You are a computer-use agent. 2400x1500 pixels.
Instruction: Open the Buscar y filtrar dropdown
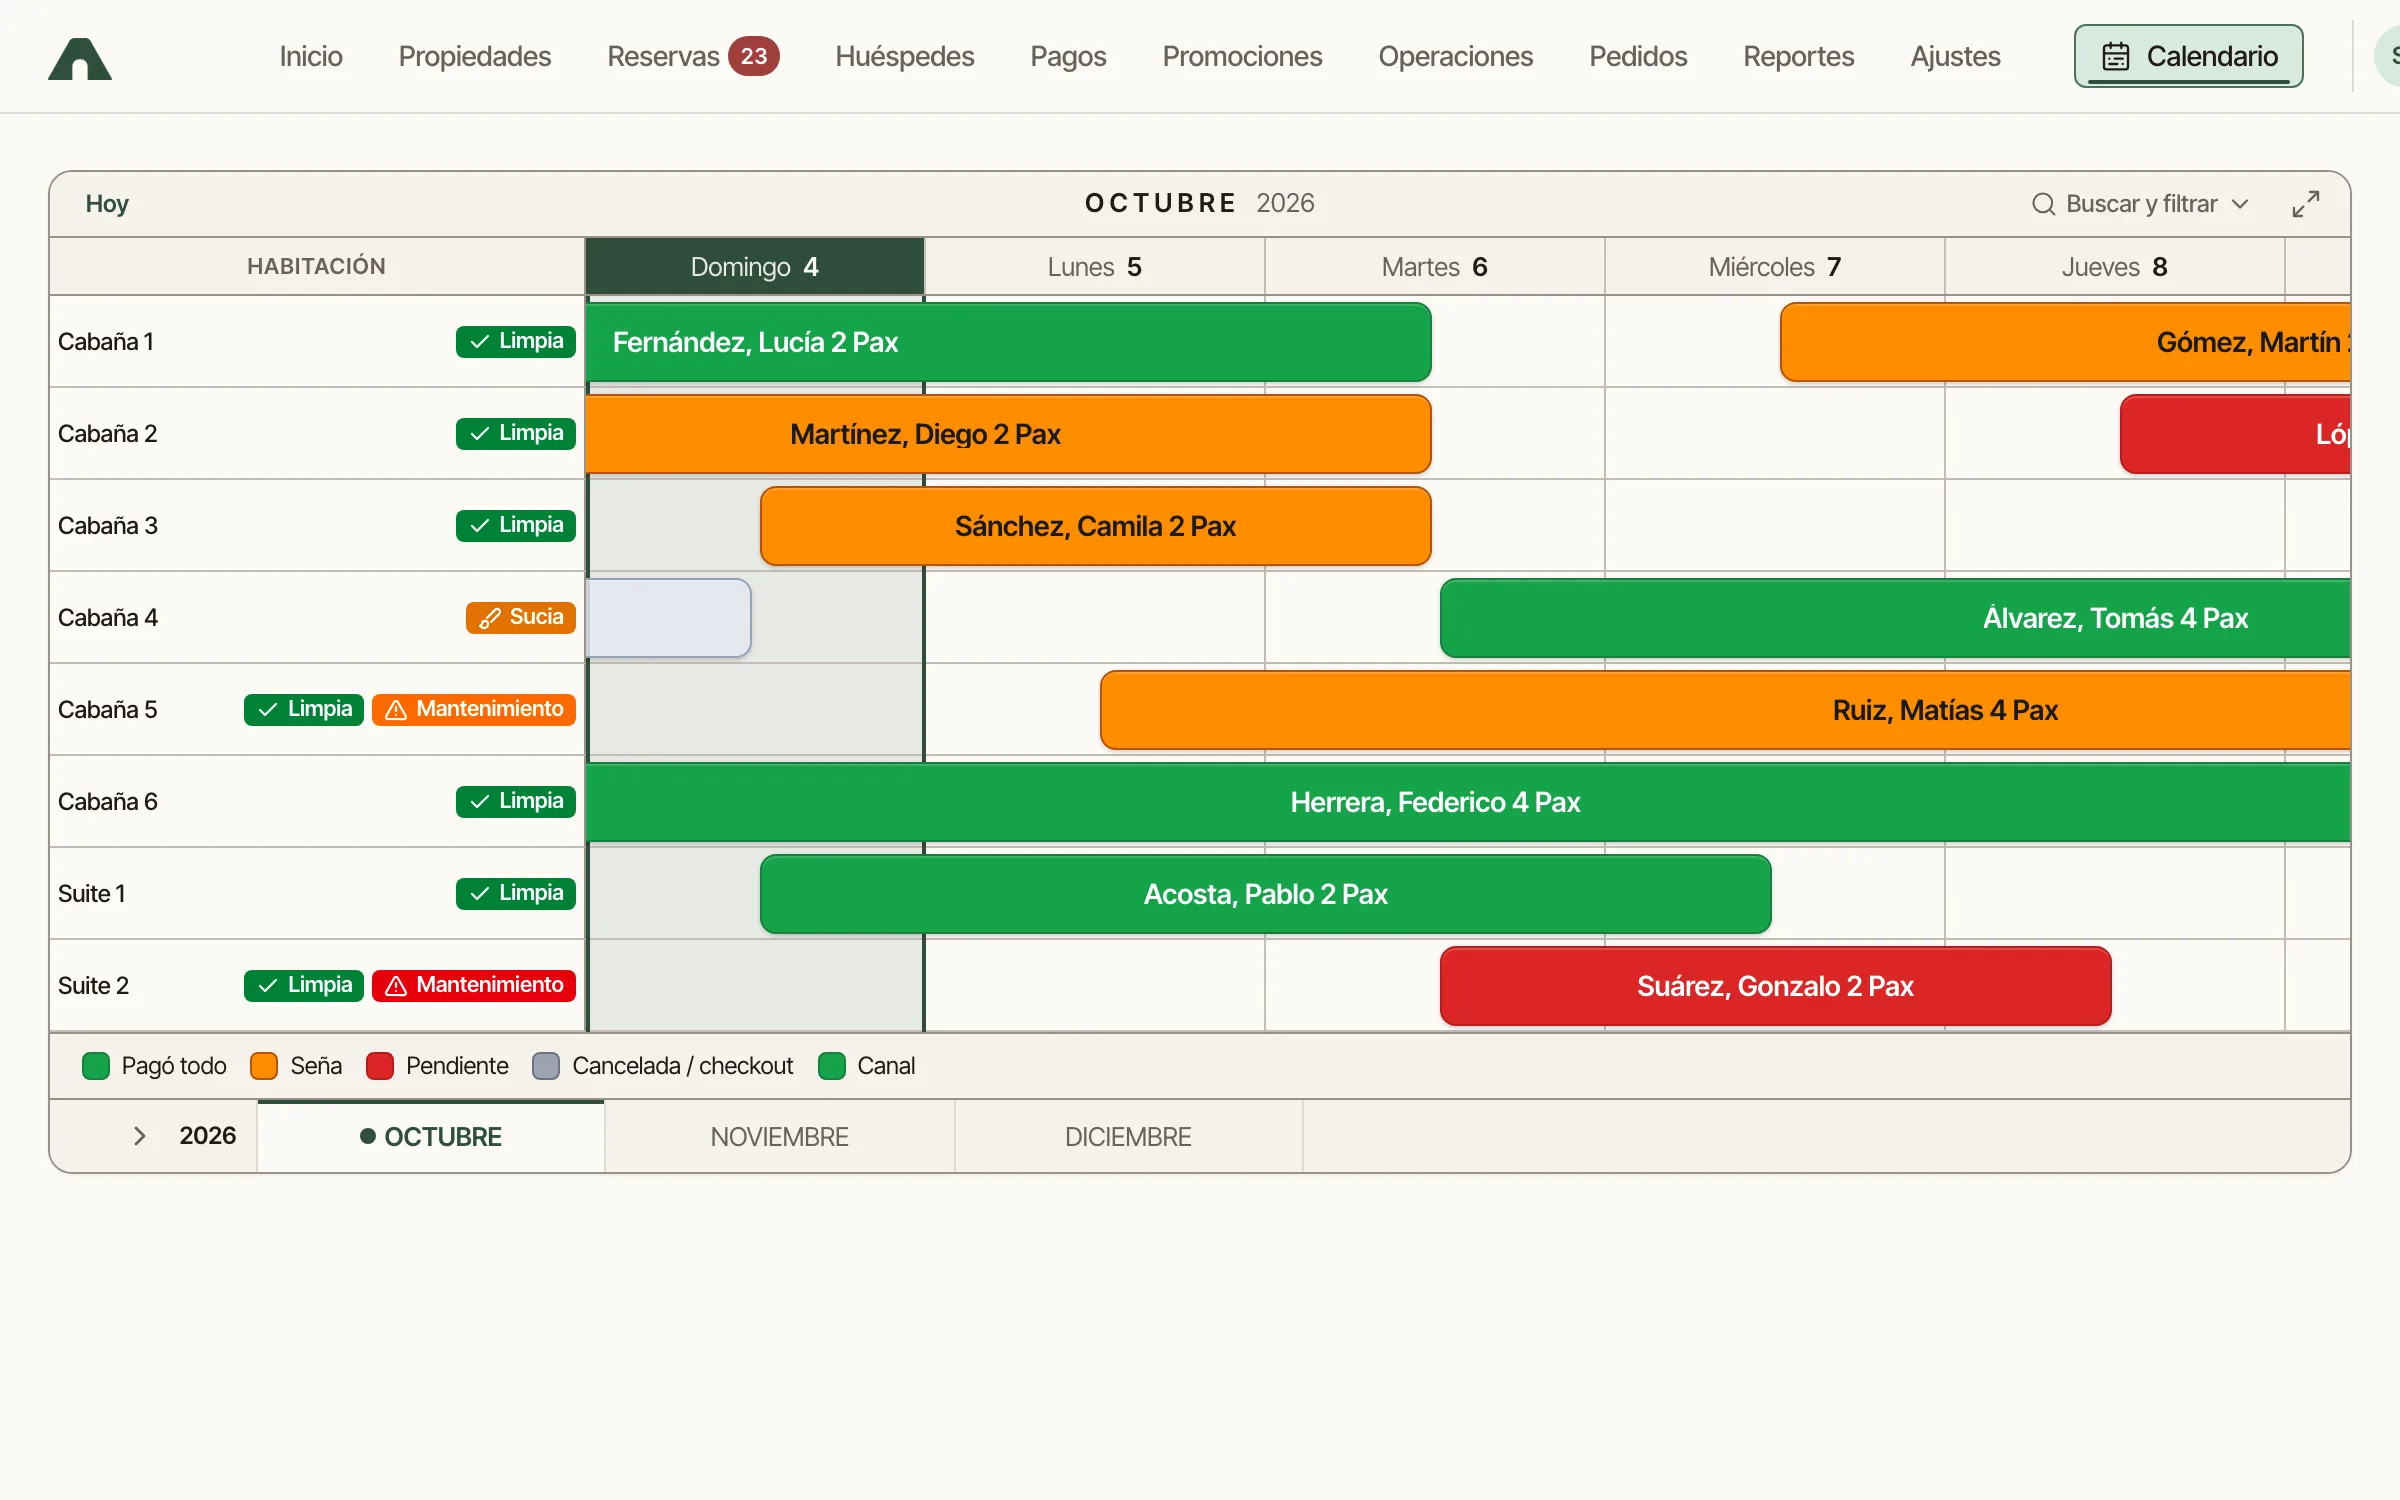2141,204
